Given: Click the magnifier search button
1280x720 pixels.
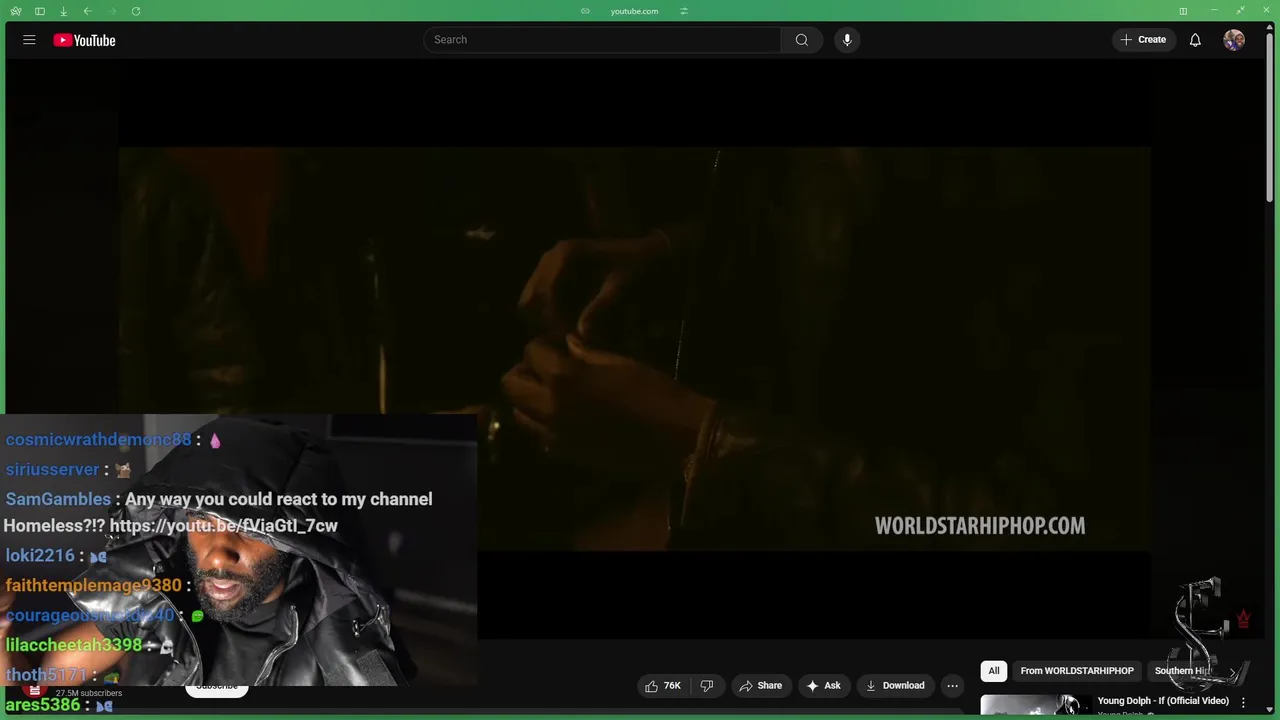Looking at the screenshot, I should (x=801, y=40).
